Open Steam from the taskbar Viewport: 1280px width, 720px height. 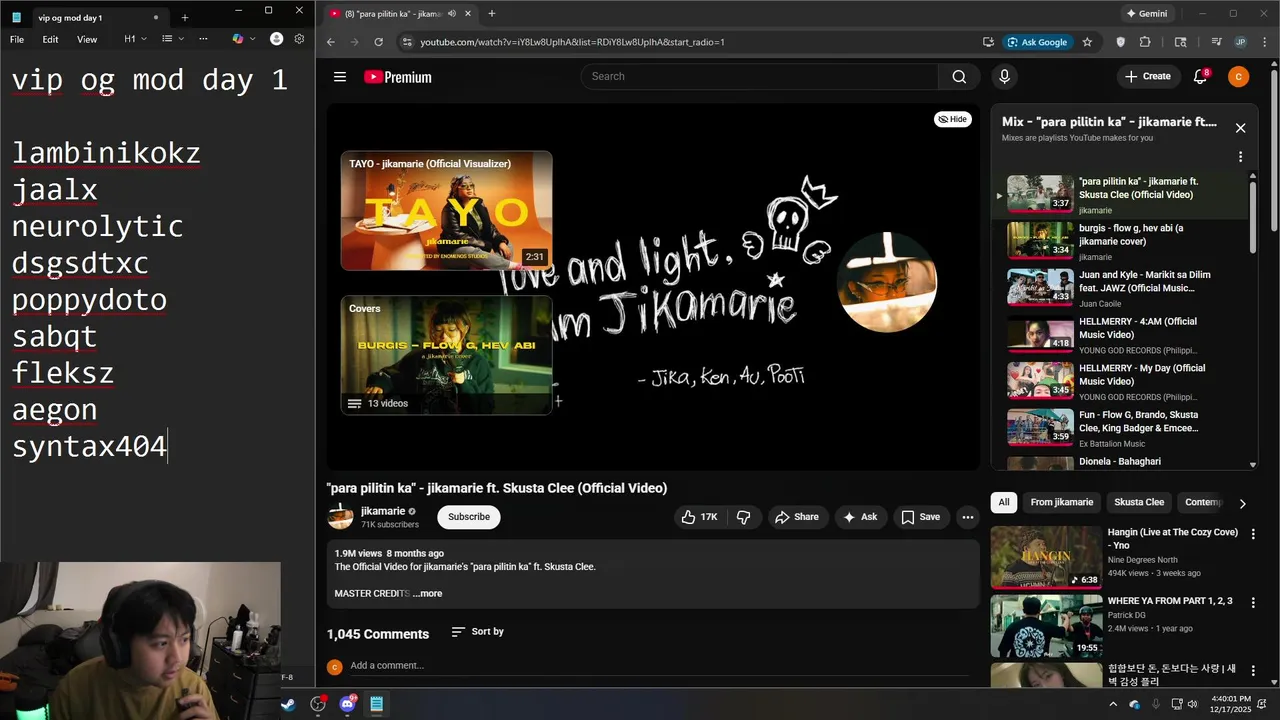(x=287, y=704)
